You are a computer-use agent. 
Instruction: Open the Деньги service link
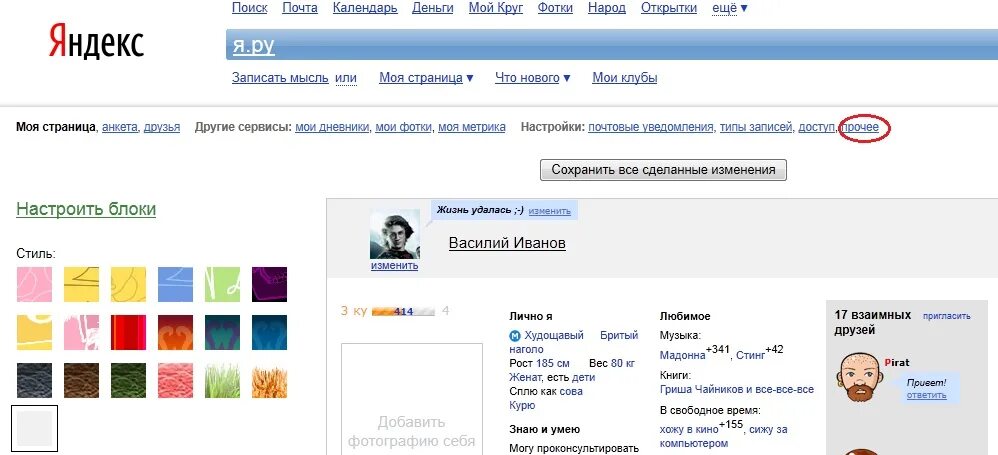click(x=433, y=8)
